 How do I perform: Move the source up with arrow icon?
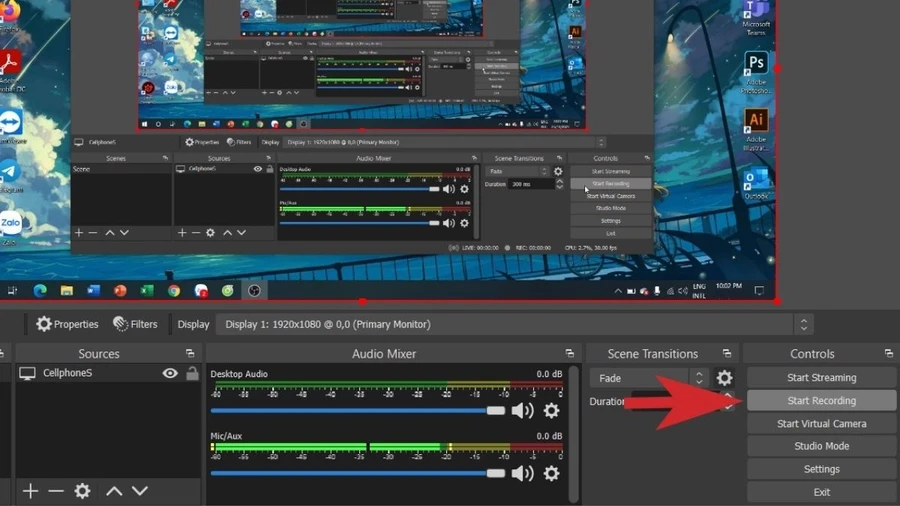[x=114, y=491]
